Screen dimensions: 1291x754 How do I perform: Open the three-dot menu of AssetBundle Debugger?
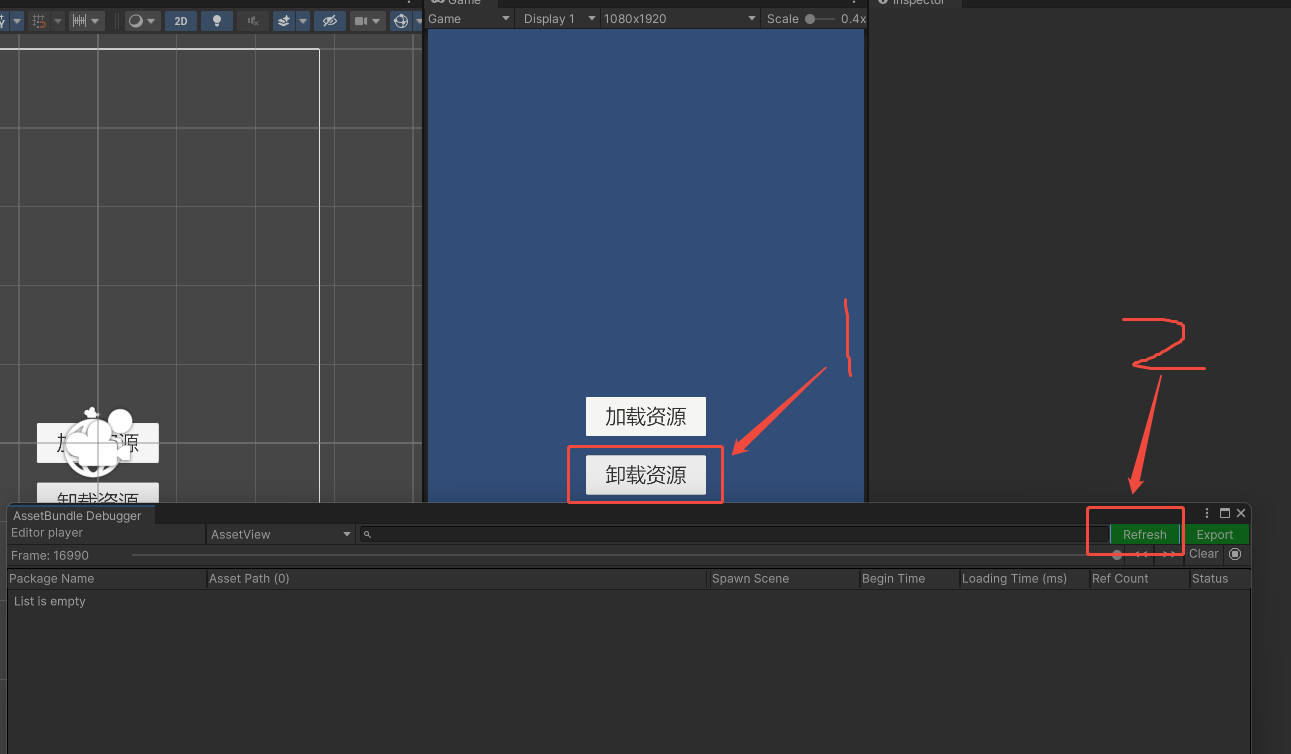pos(1207,513)
